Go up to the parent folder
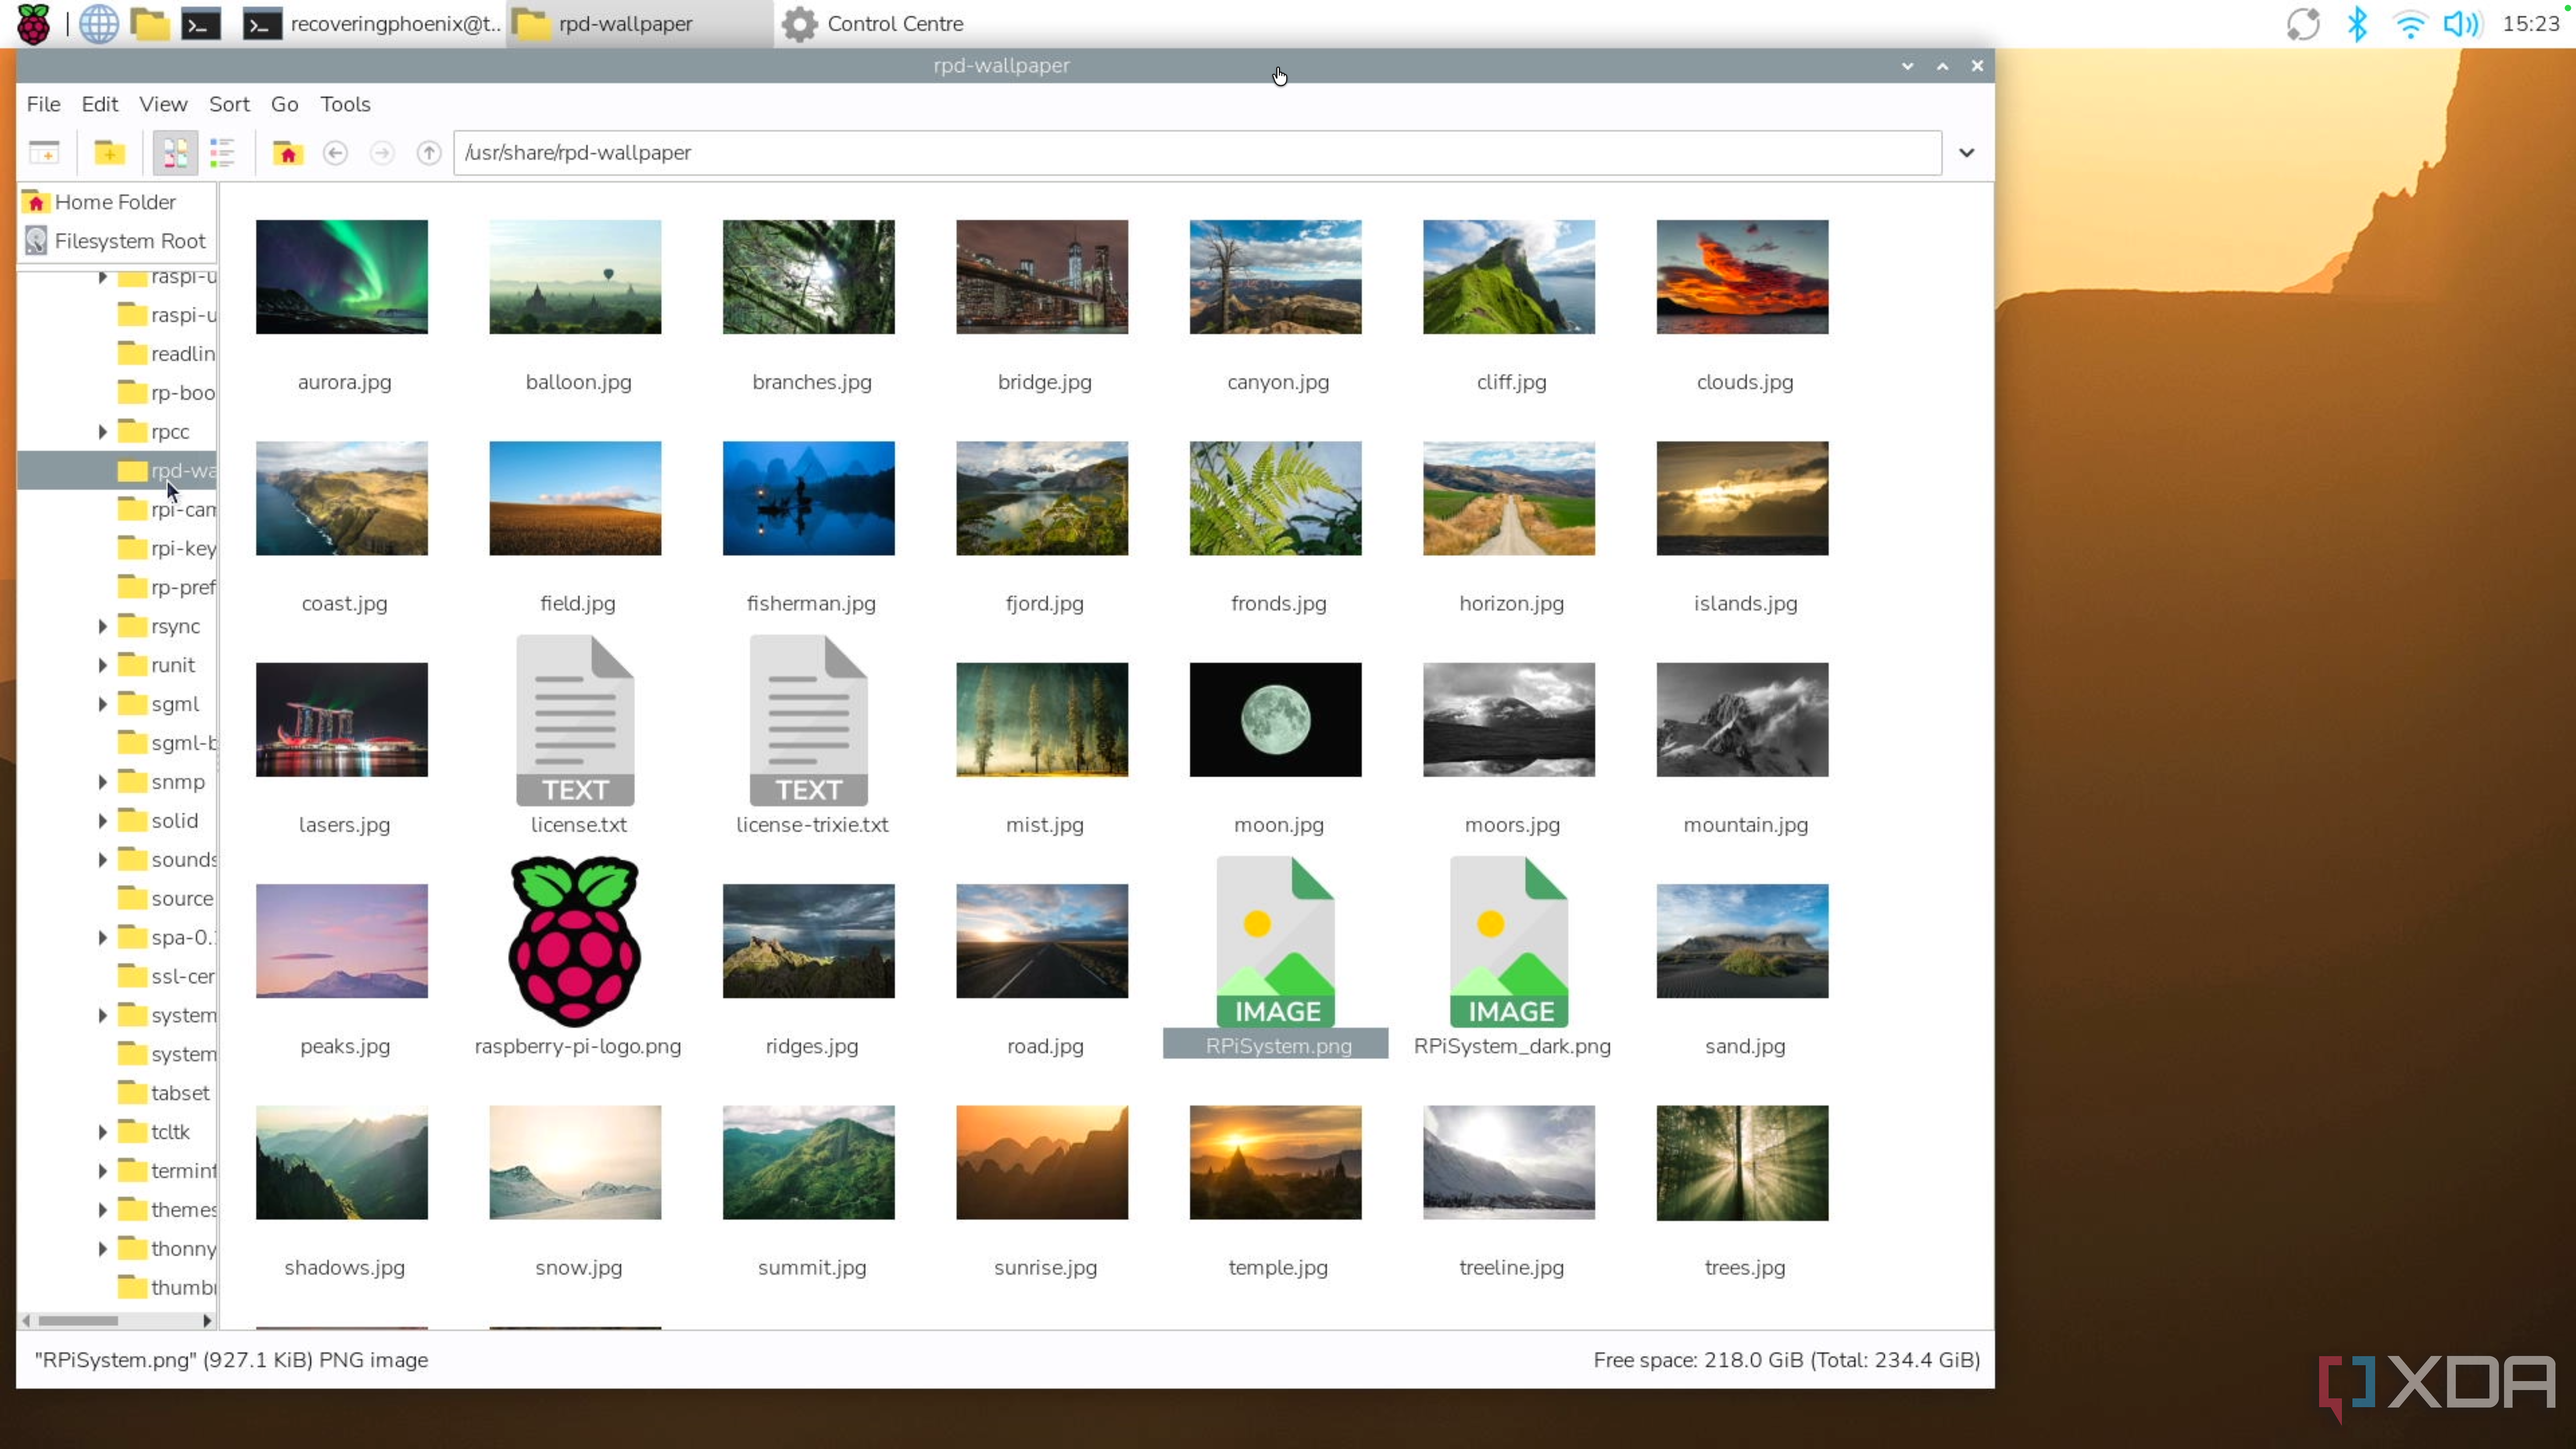Screen dimensions: 2576x1449 point(429,153)
